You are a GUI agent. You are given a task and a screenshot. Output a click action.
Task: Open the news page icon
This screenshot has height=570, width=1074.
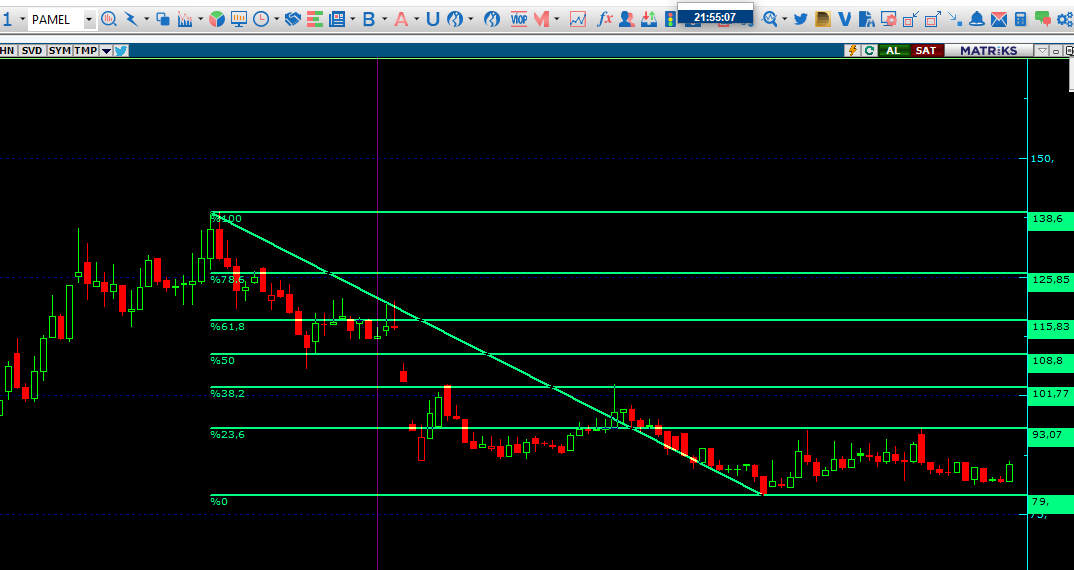pos(337,19)
